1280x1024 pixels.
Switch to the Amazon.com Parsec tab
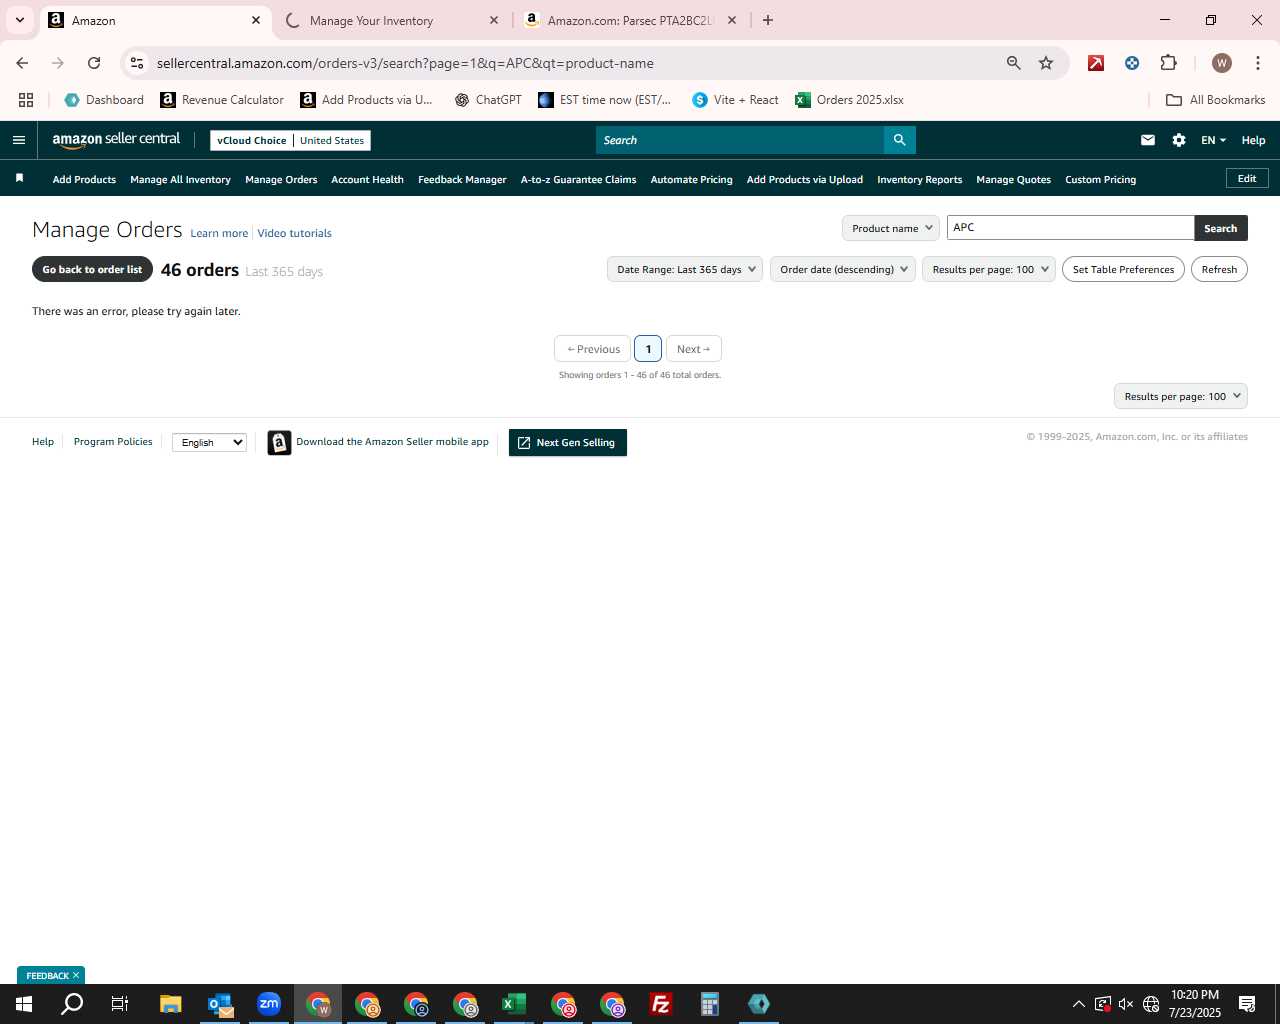630,20
